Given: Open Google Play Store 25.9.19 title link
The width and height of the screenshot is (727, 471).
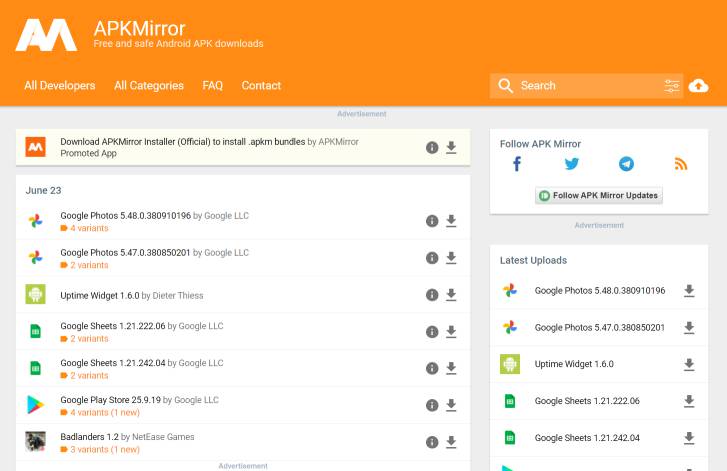Looking at the screenshot, I should click(x=110, y=400).
